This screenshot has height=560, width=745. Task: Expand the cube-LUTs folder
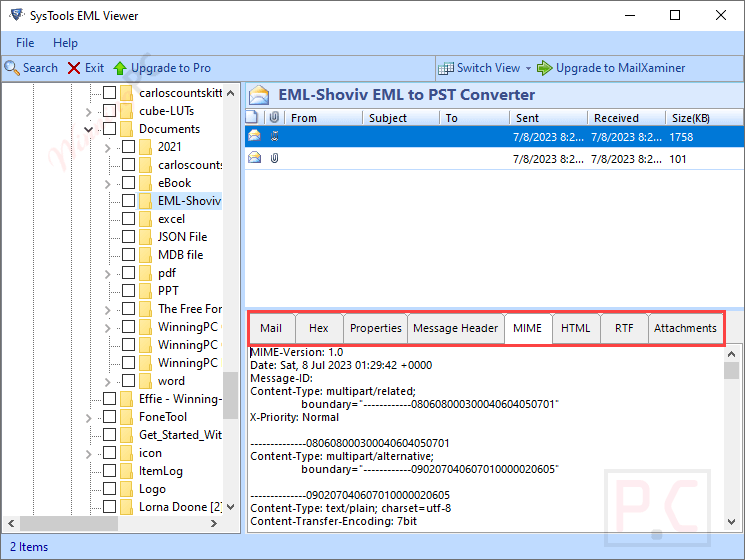point(88,112)
